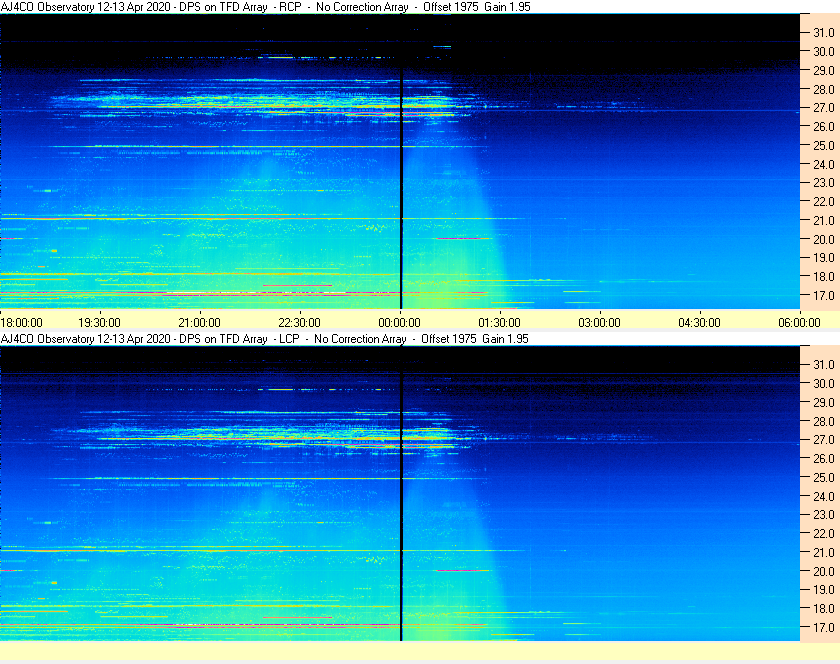Viewport: 840px width, 664px height.
Task: Click 22.0 on the RCP frequency axis
Action: (x=824, y=202)
